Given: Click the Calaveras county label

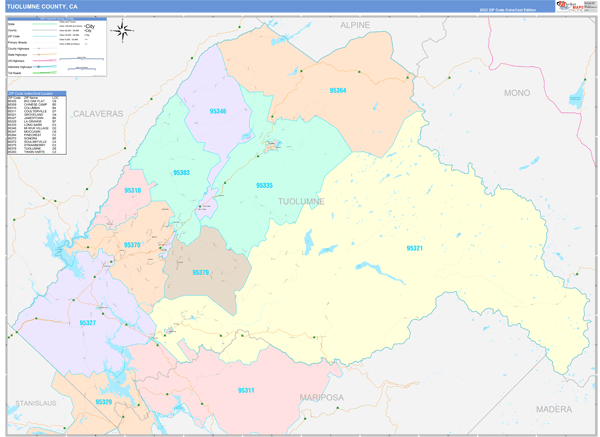Looking at the screenshot, I should pos(97,114).
